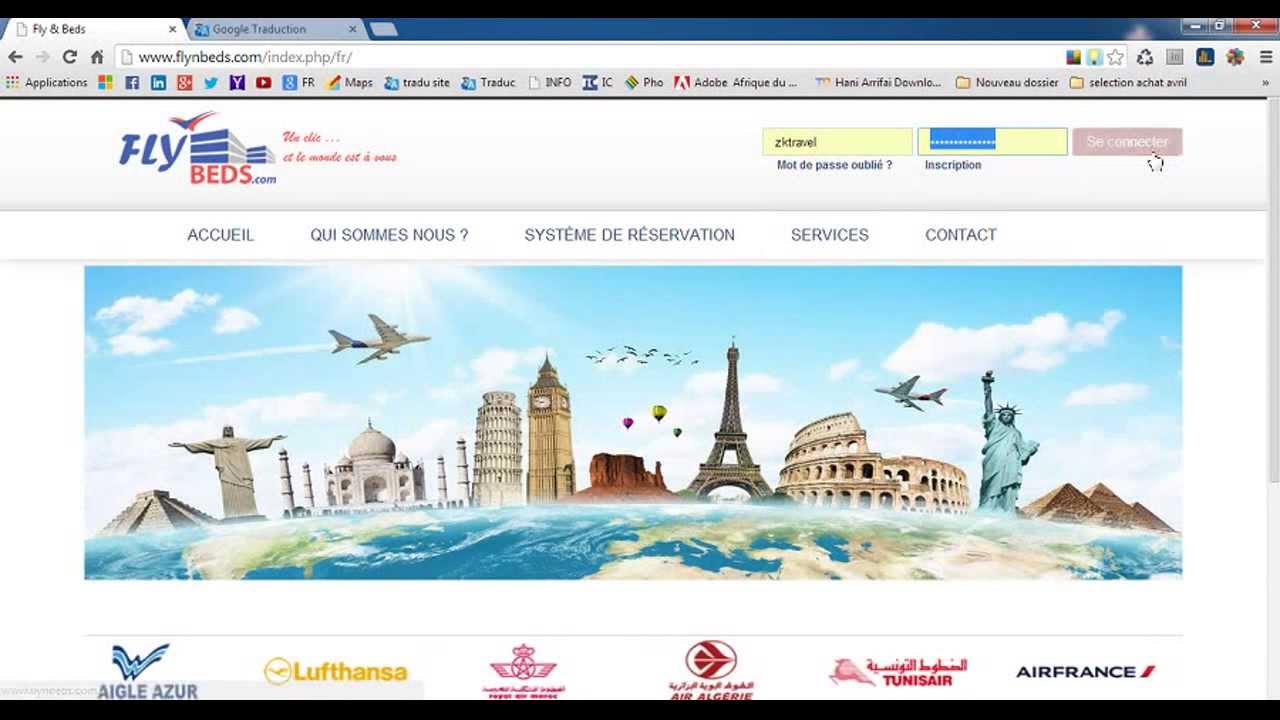This screenshot has height=720, width=1280.
Task: Open the Google FR bookmark
Action: tap(298, 83)
